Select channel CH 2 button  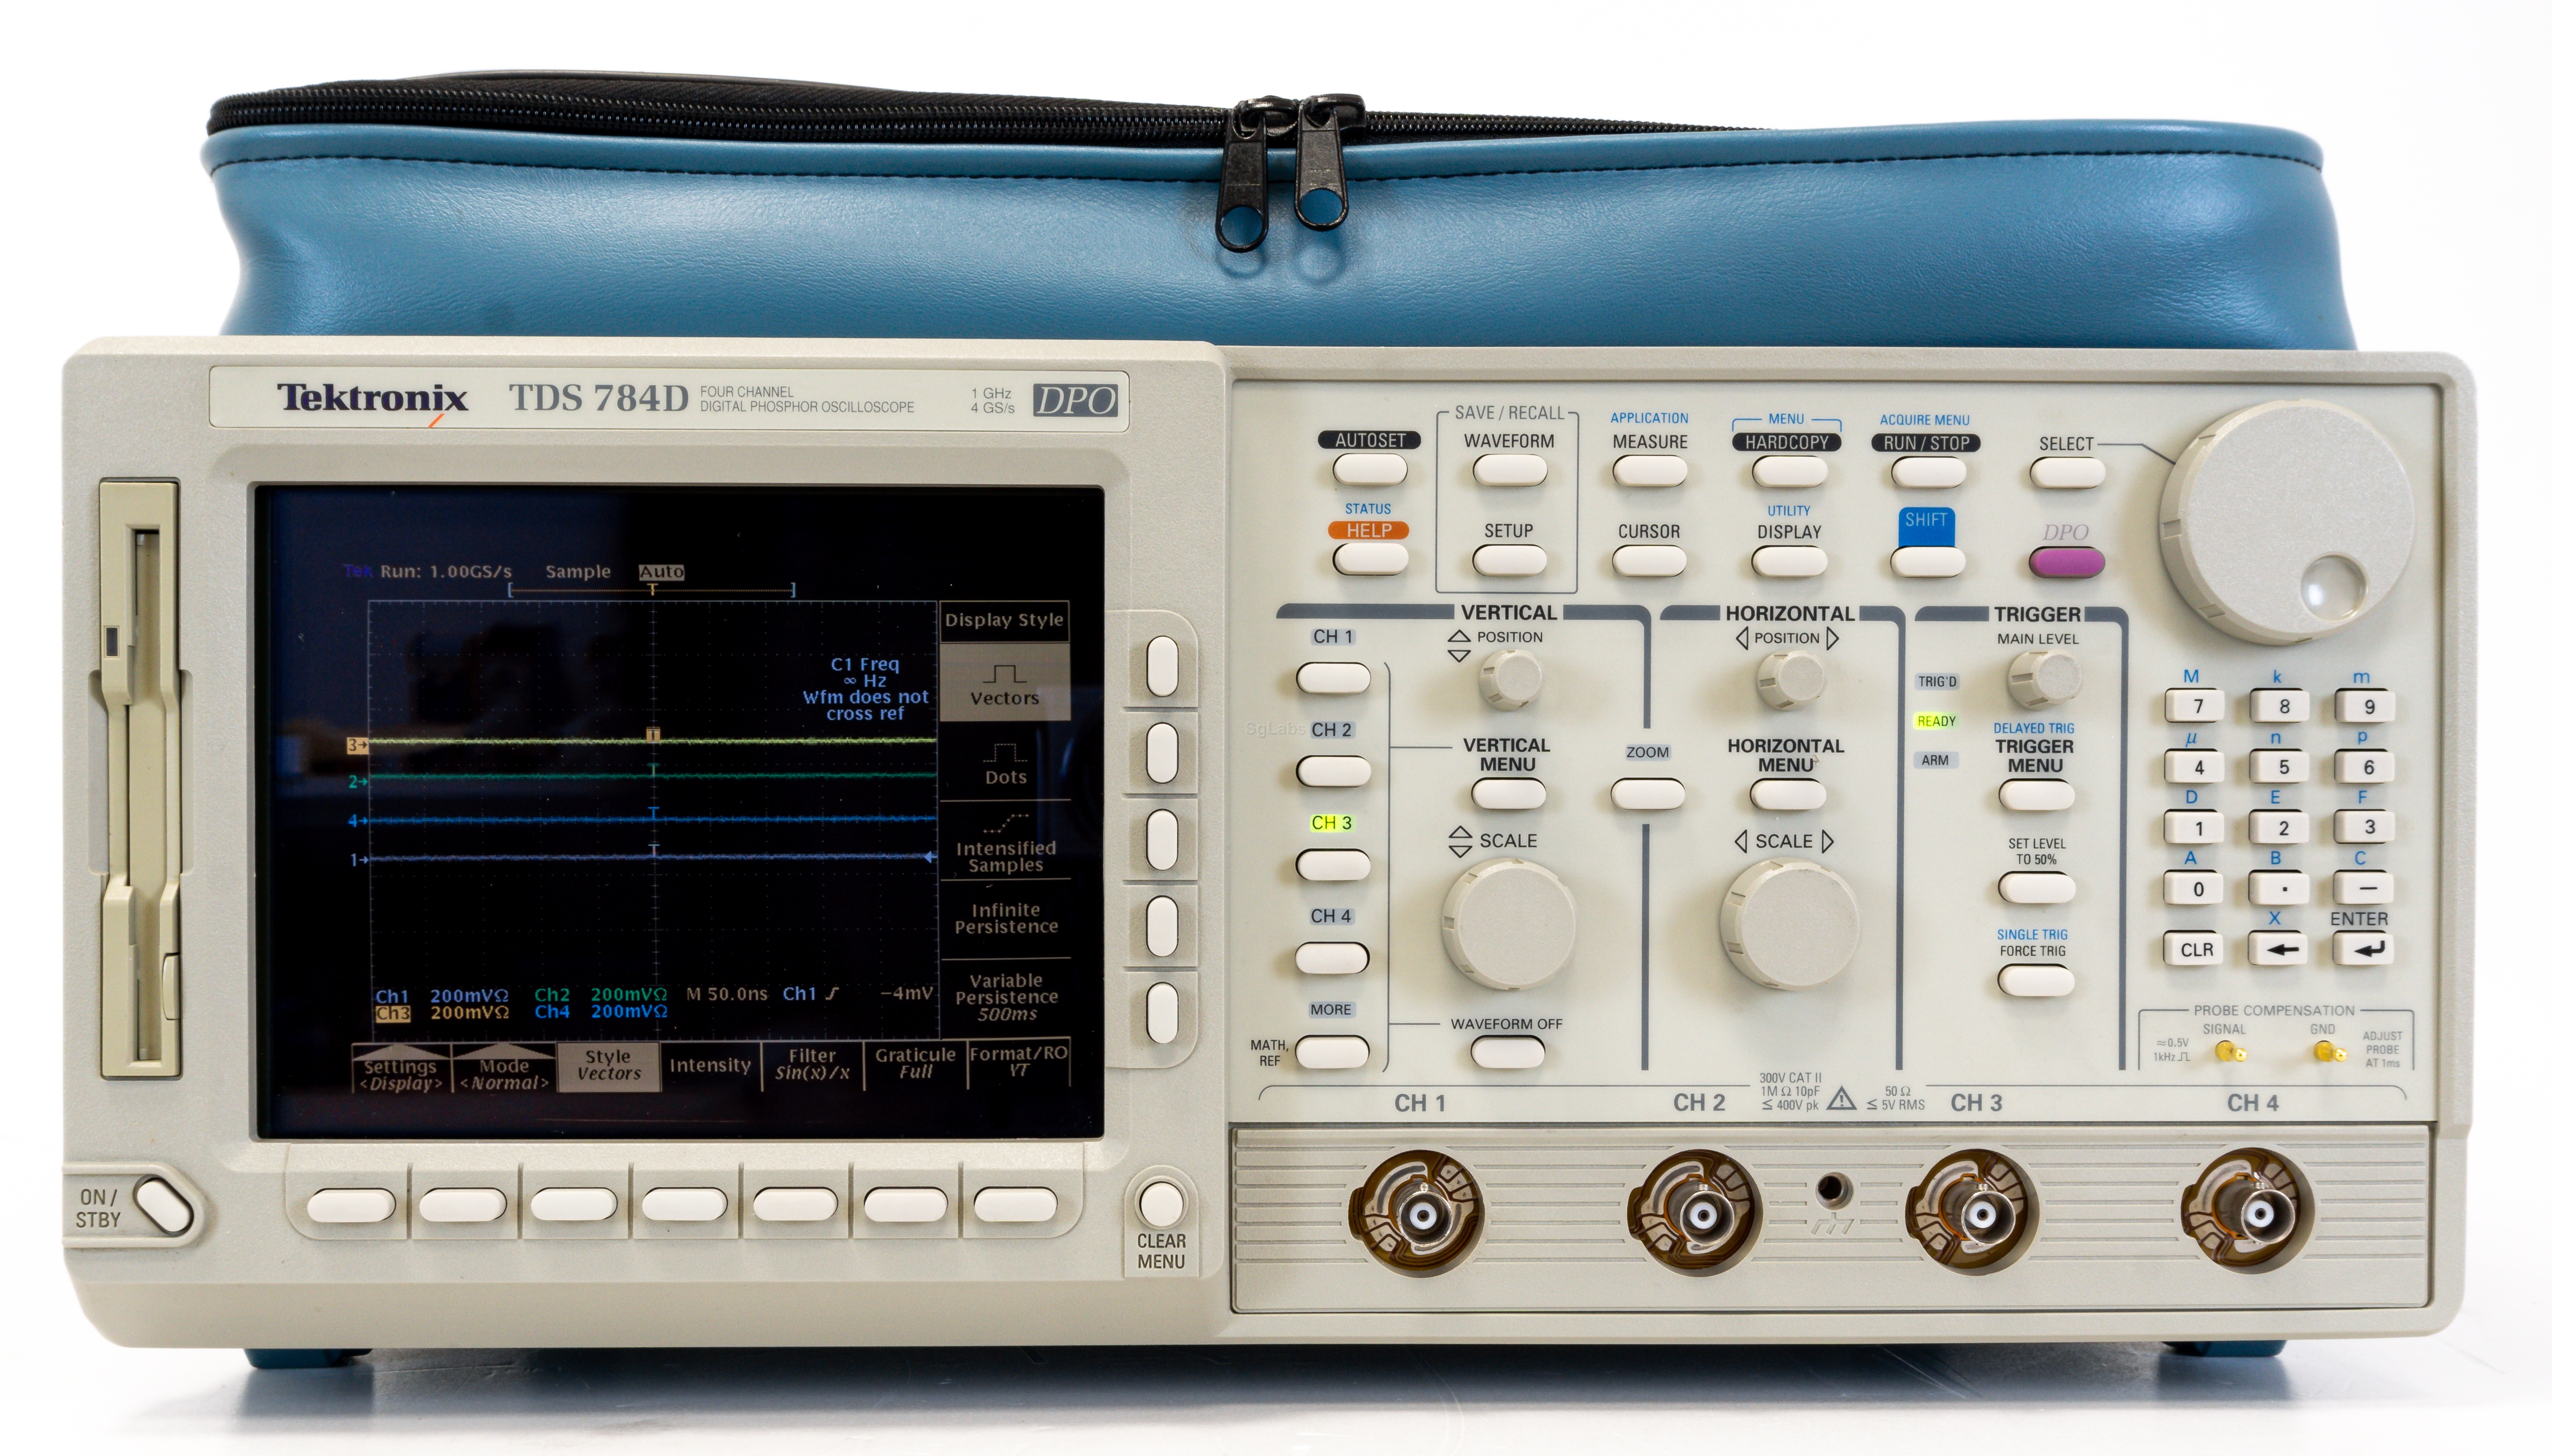1333,771
